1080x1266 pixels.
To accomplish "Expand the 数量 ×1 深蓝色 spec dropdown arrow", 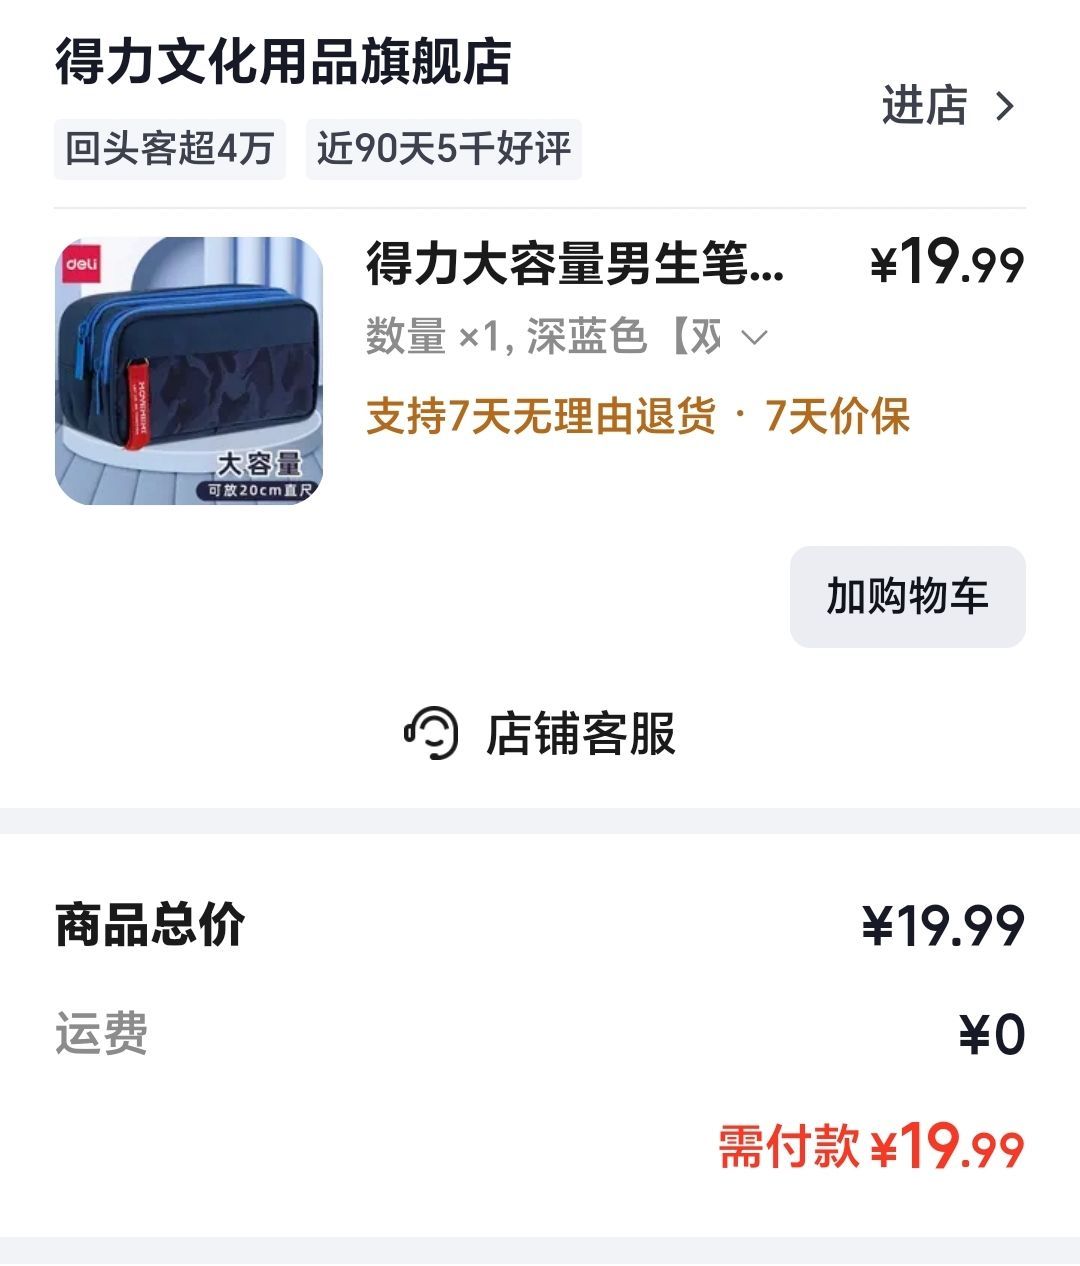I will coord(754,338).
